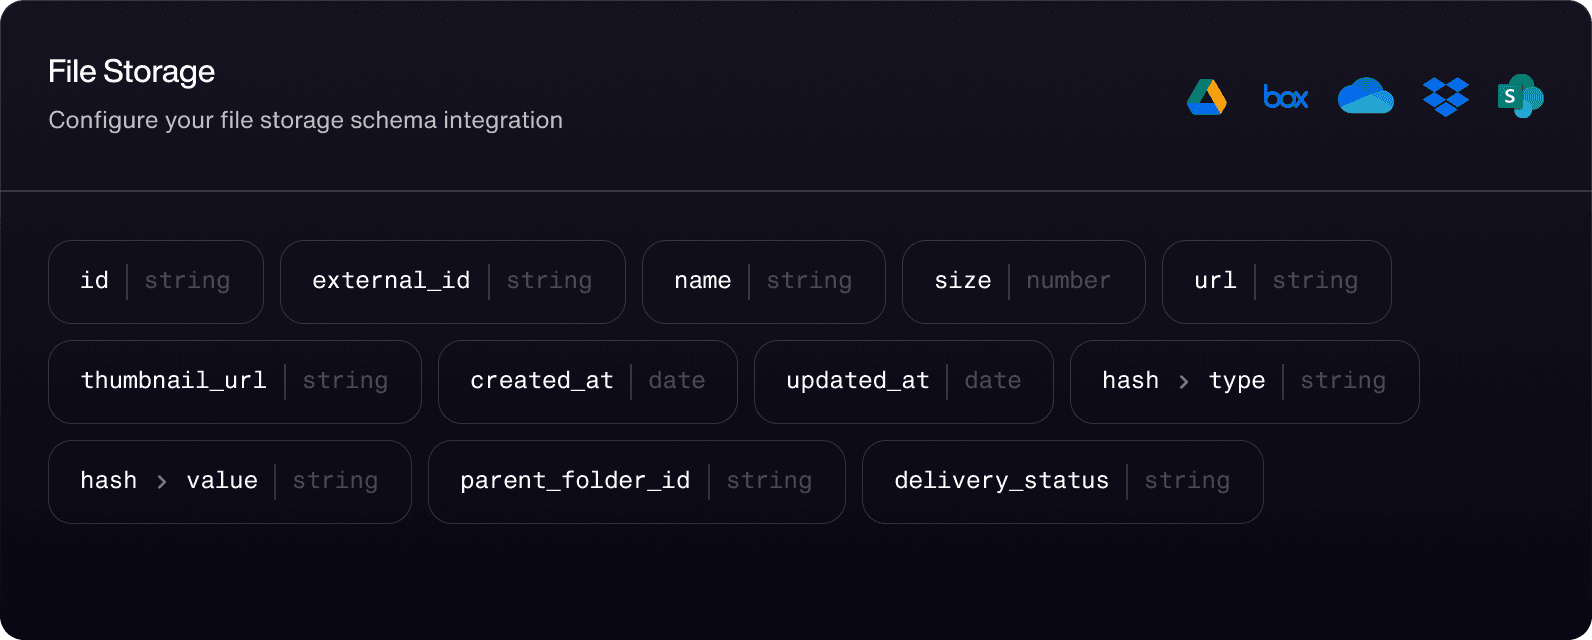The height and width of the screenshot is (640, 1592).
Task: Expand the hash > value chevron
Action: [x=162, y=482]
